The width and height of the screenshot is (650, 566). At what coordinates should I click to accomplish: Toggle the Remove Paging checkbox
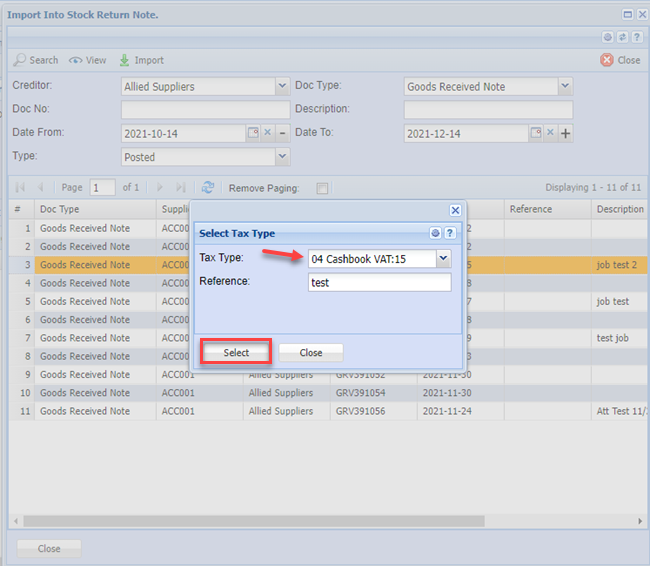coord(322,188)
